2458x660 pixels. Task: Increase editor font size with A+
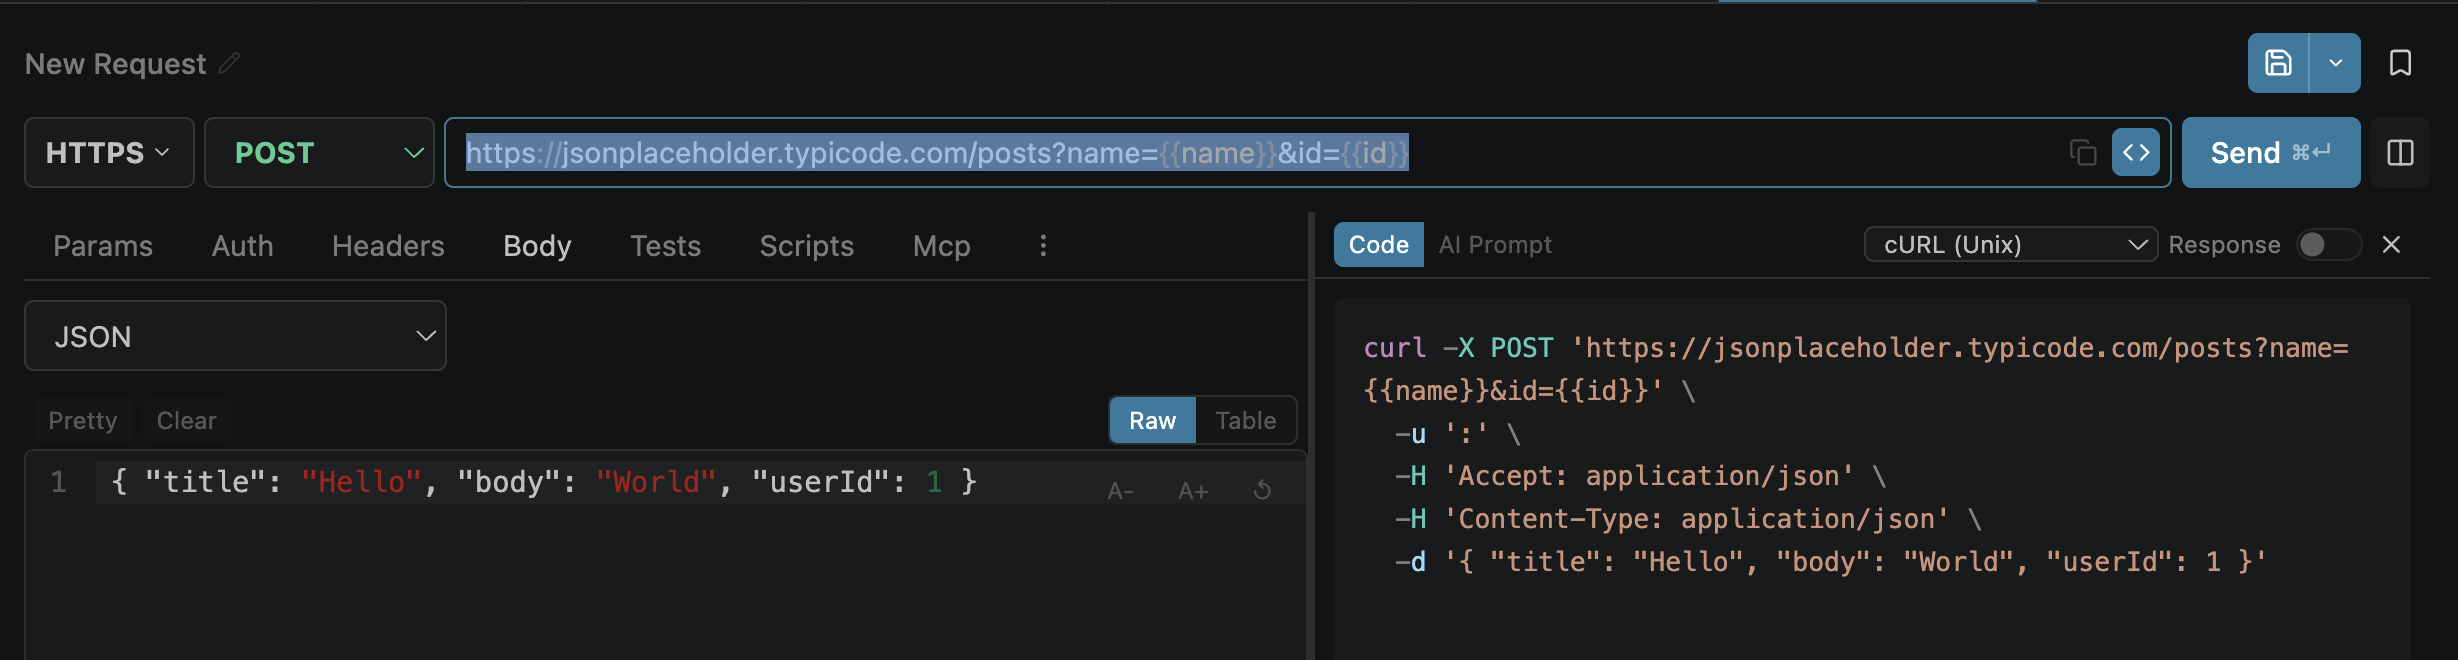tap(1192, 491)
